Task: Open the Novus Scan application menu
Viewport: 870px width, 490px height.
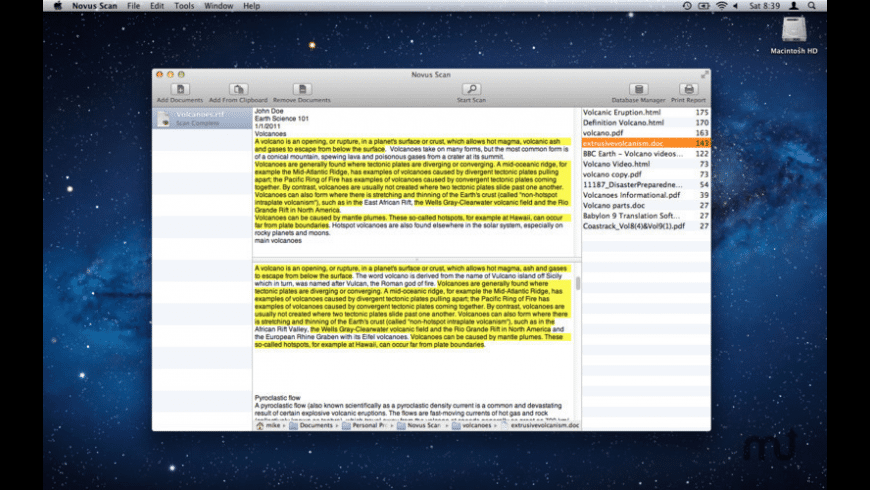Action: point(94,6)
